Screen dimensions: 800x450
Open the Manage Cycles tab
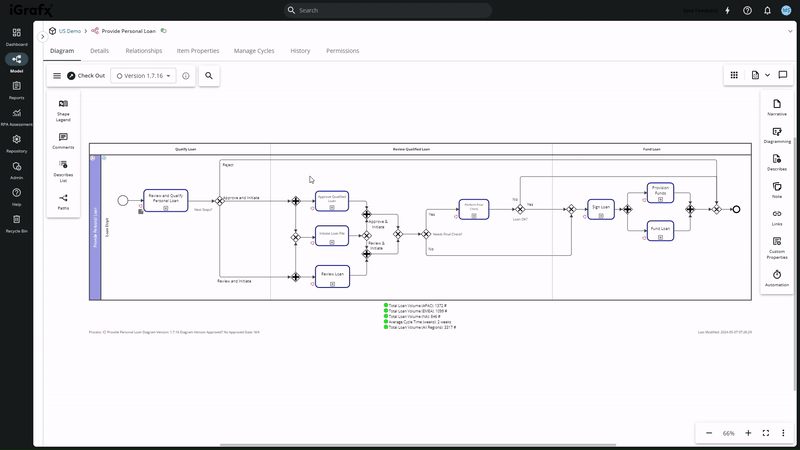(254, 50)
